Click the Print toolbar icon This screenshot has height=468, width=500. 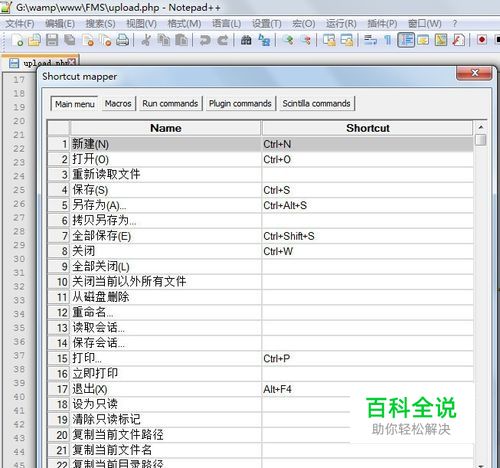tap(123, 40)
